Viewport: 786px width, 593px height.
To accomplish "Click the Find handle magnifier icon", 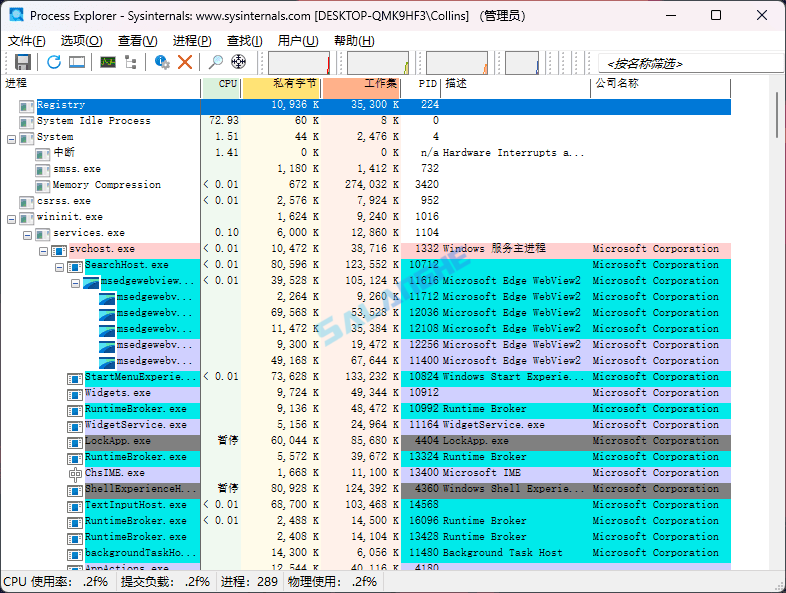I will tap(216, 62).
